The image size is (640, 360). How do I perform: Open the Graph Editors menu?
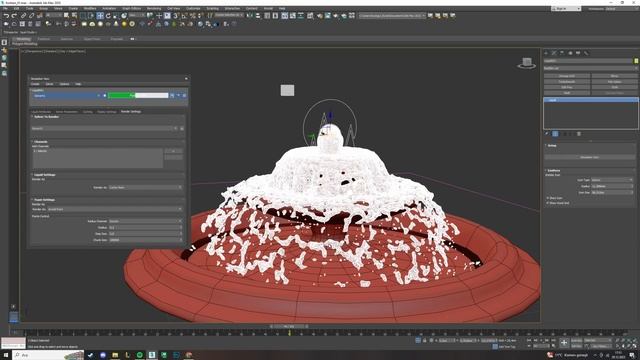(131, 8)
